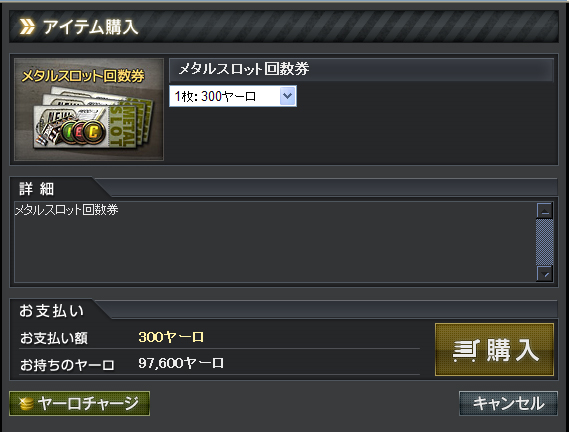Click the メタルスロット回数券 description text in details
Image resolution: width=569 pixels, height=432 pixels.
67,210
